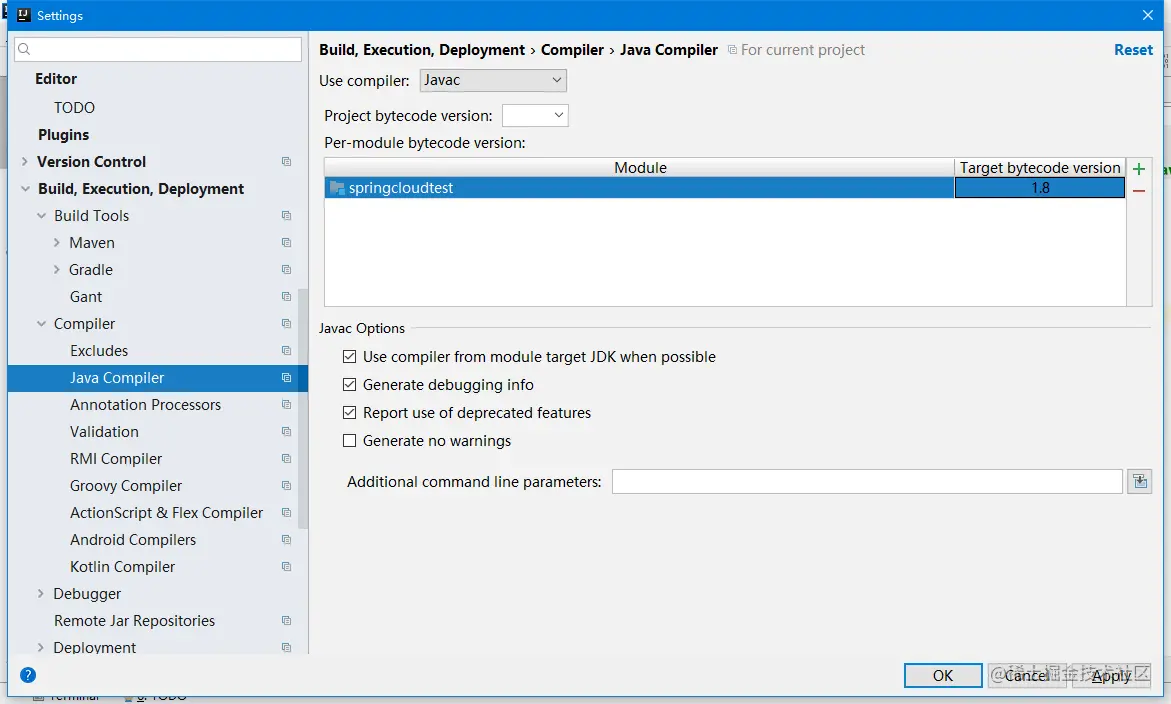The width and height of the screenshot is (1171, 704).
Task: Click project-level icon next to Validation
Action: click(x=286, y=432)
